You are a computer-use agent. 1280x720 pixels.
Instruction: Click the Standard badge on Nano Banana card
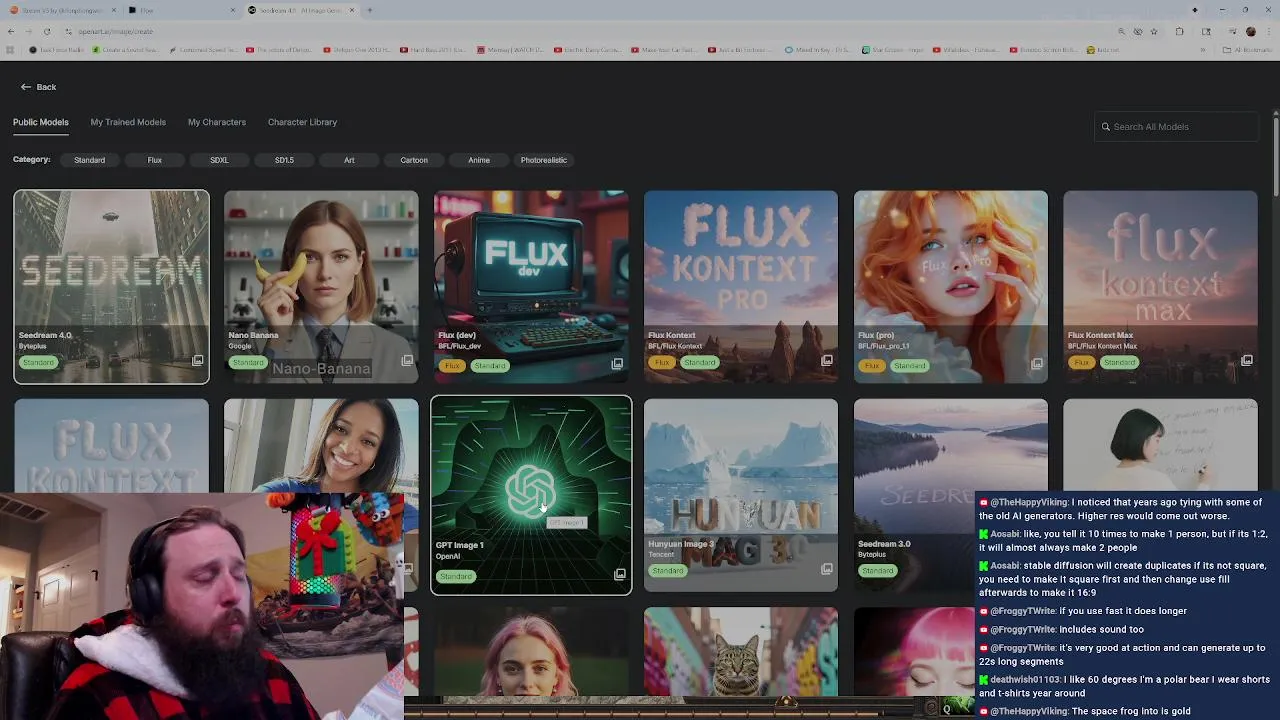click(x=248, y=362)
